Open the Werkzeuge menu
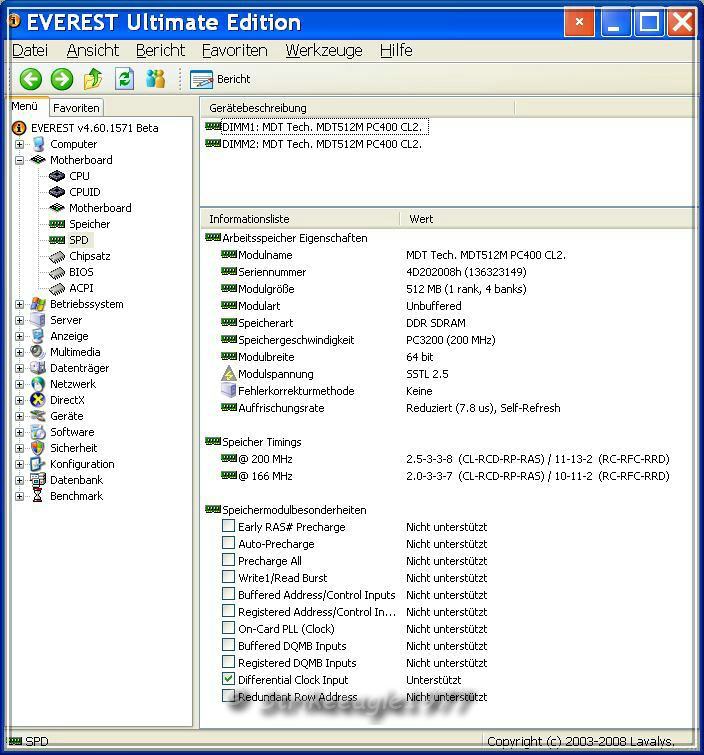The width and height of the screenshot is (704, 755). pyautogui.click(x=324, y=50)
